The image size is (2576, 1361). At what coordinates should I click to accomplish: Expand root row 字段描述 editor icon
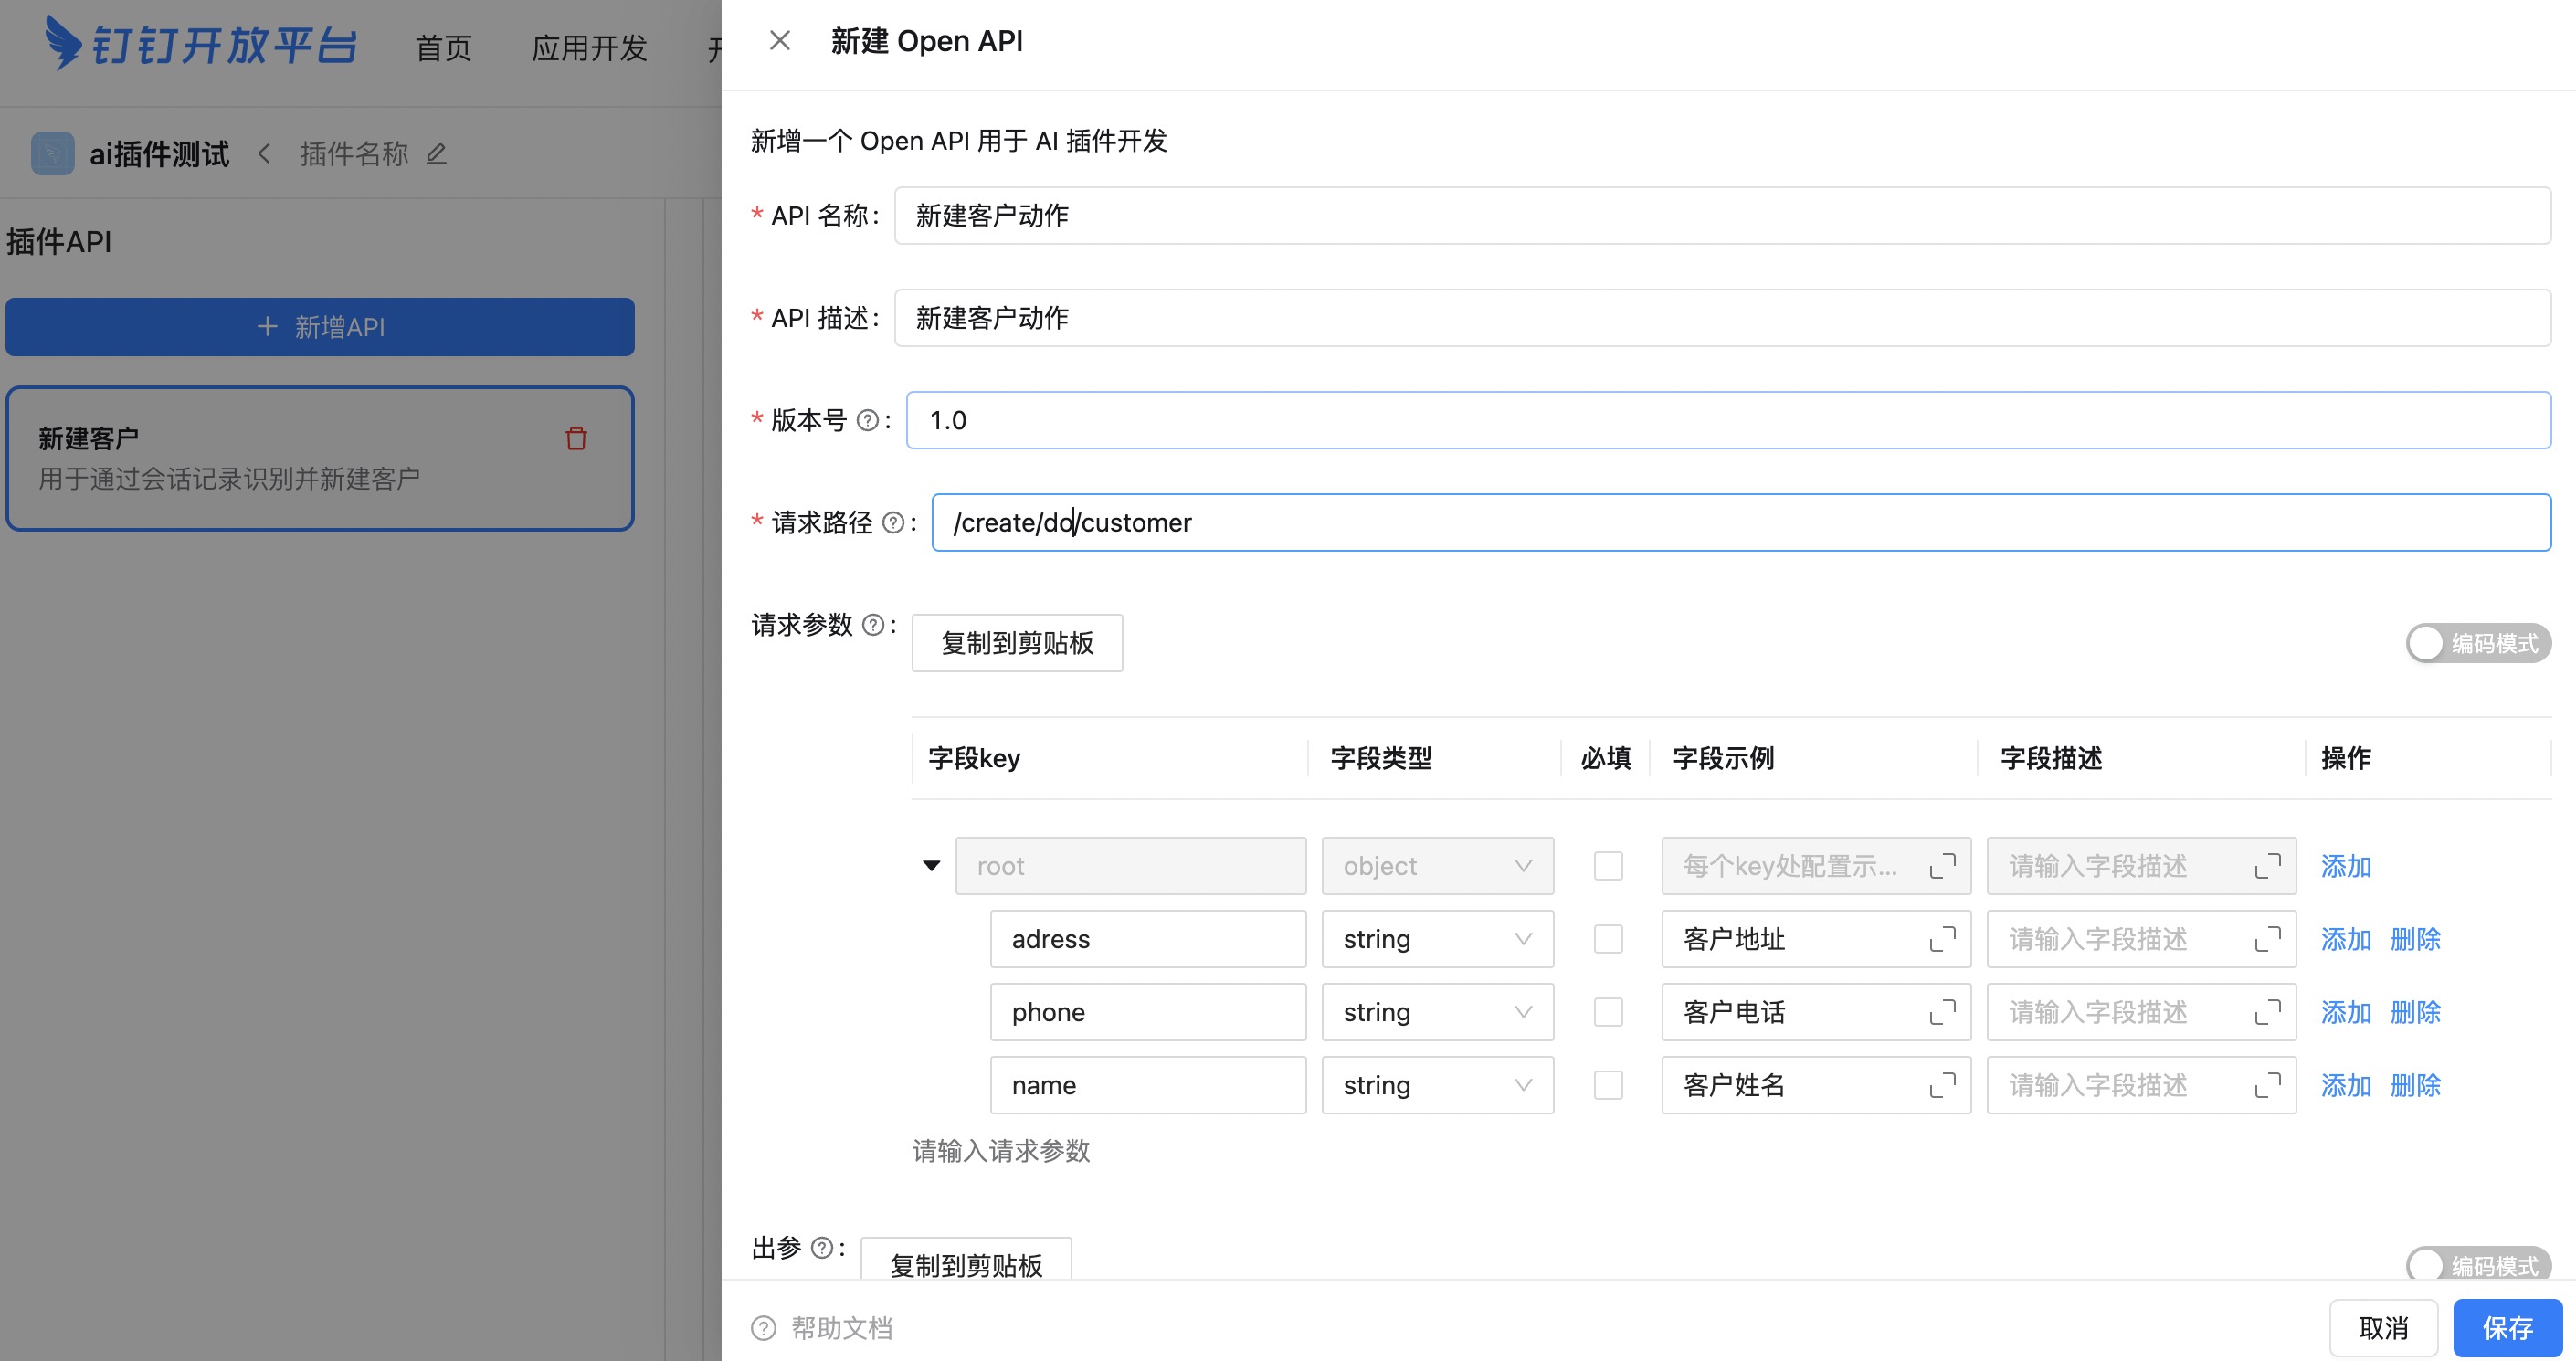click(x=2268, y=866)
